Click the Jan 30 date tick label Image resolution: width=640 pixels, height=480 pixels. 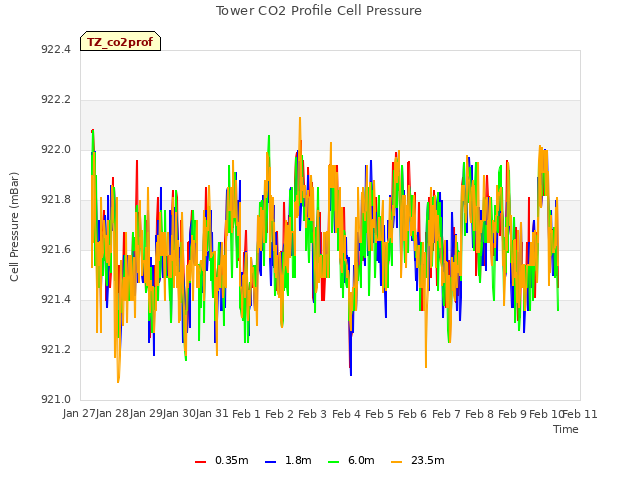[x=179, y=413]
